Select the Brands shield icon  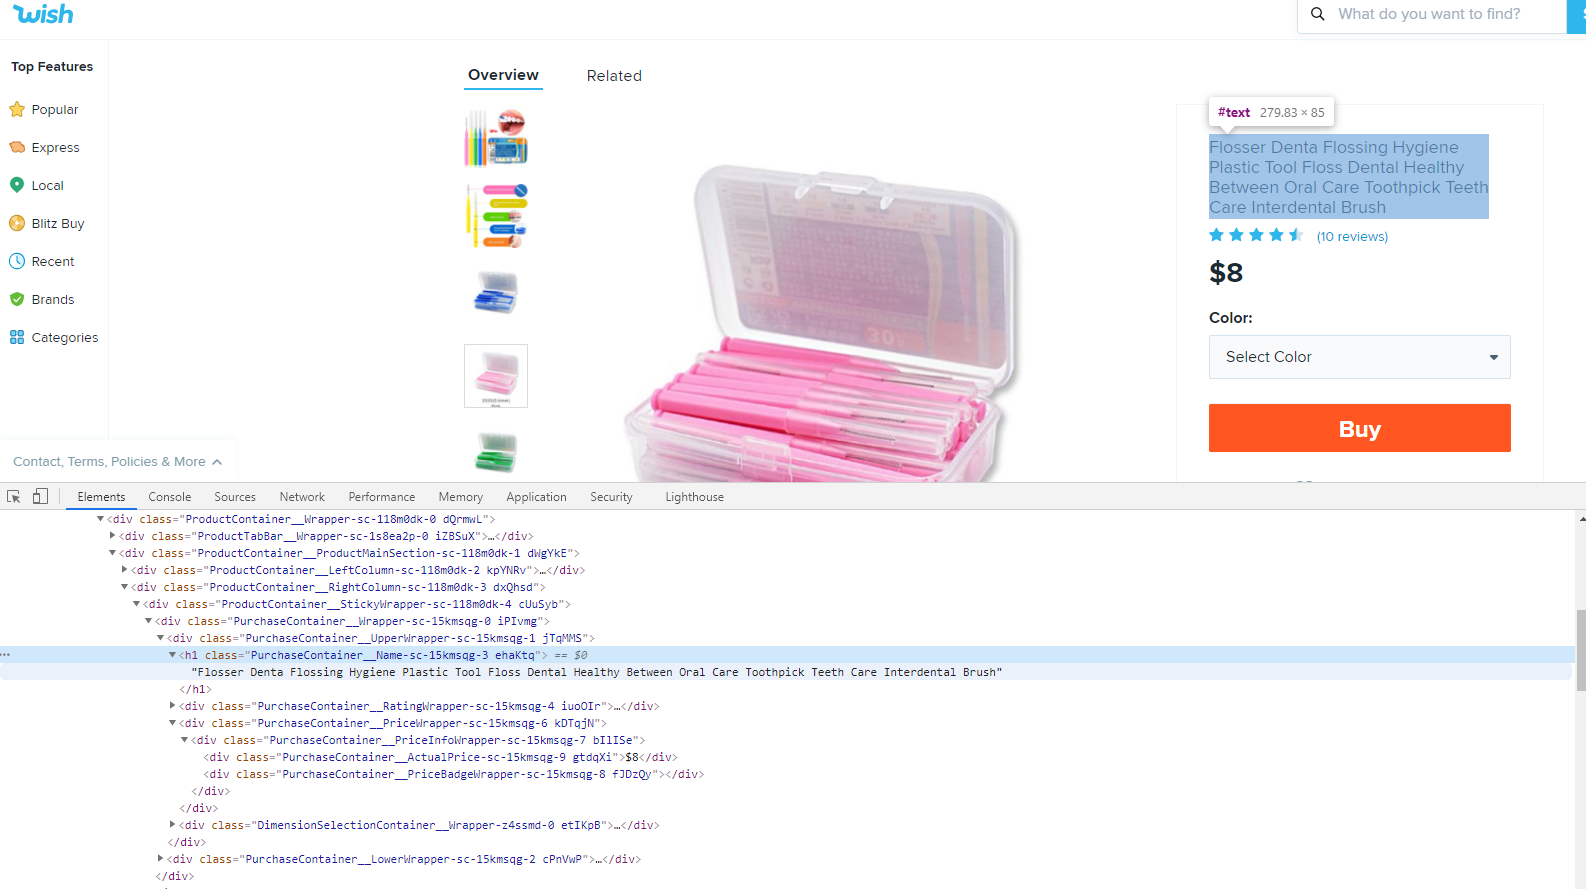click(17, 299)
